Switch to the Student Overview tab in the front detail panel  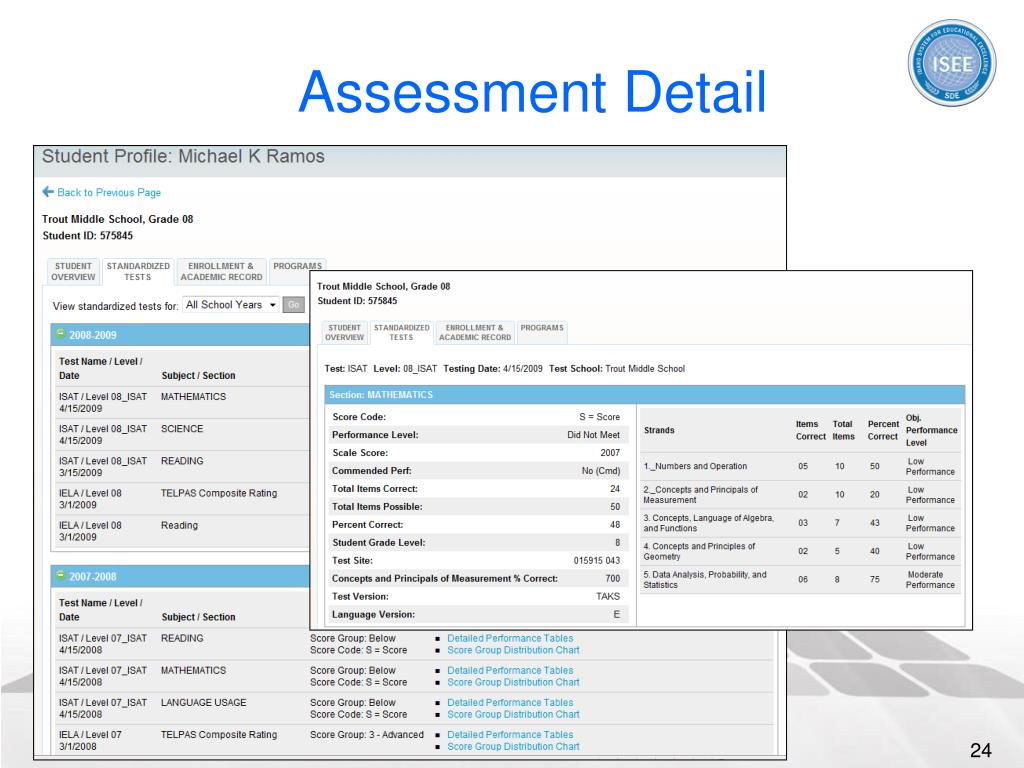coord(343,332)
